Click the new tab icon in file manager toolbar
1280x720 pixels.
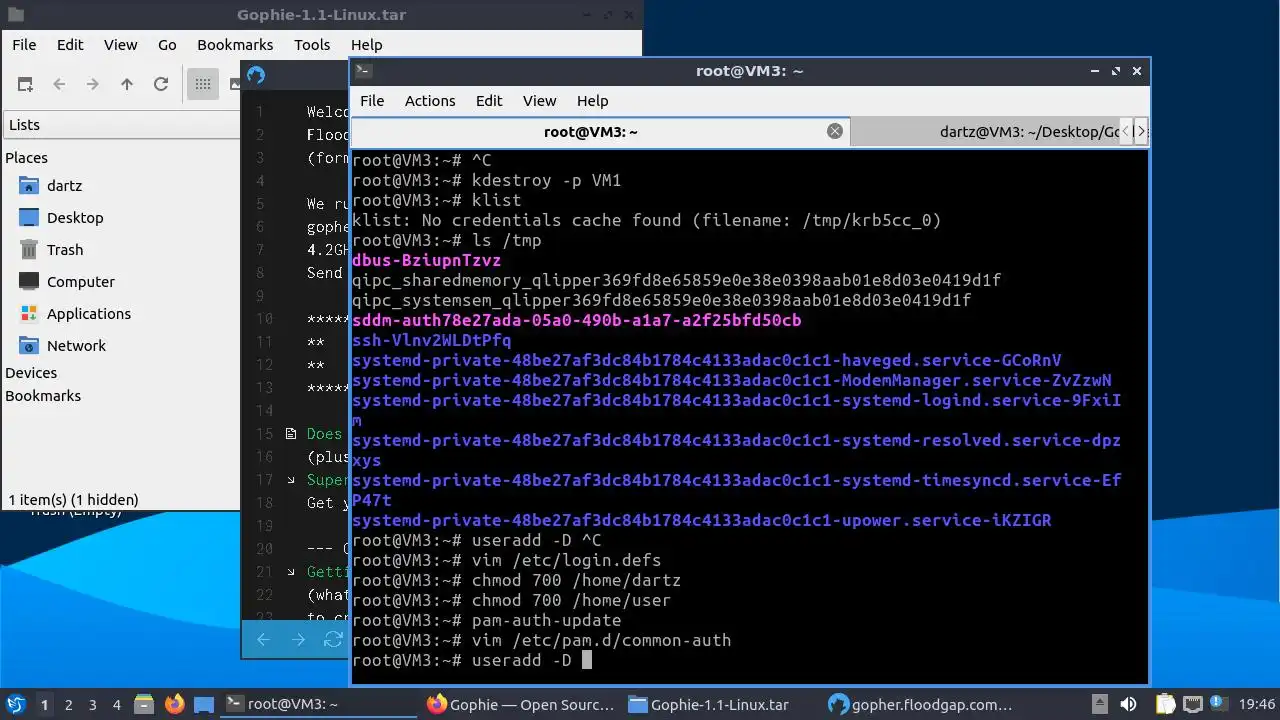coord(25,84)
